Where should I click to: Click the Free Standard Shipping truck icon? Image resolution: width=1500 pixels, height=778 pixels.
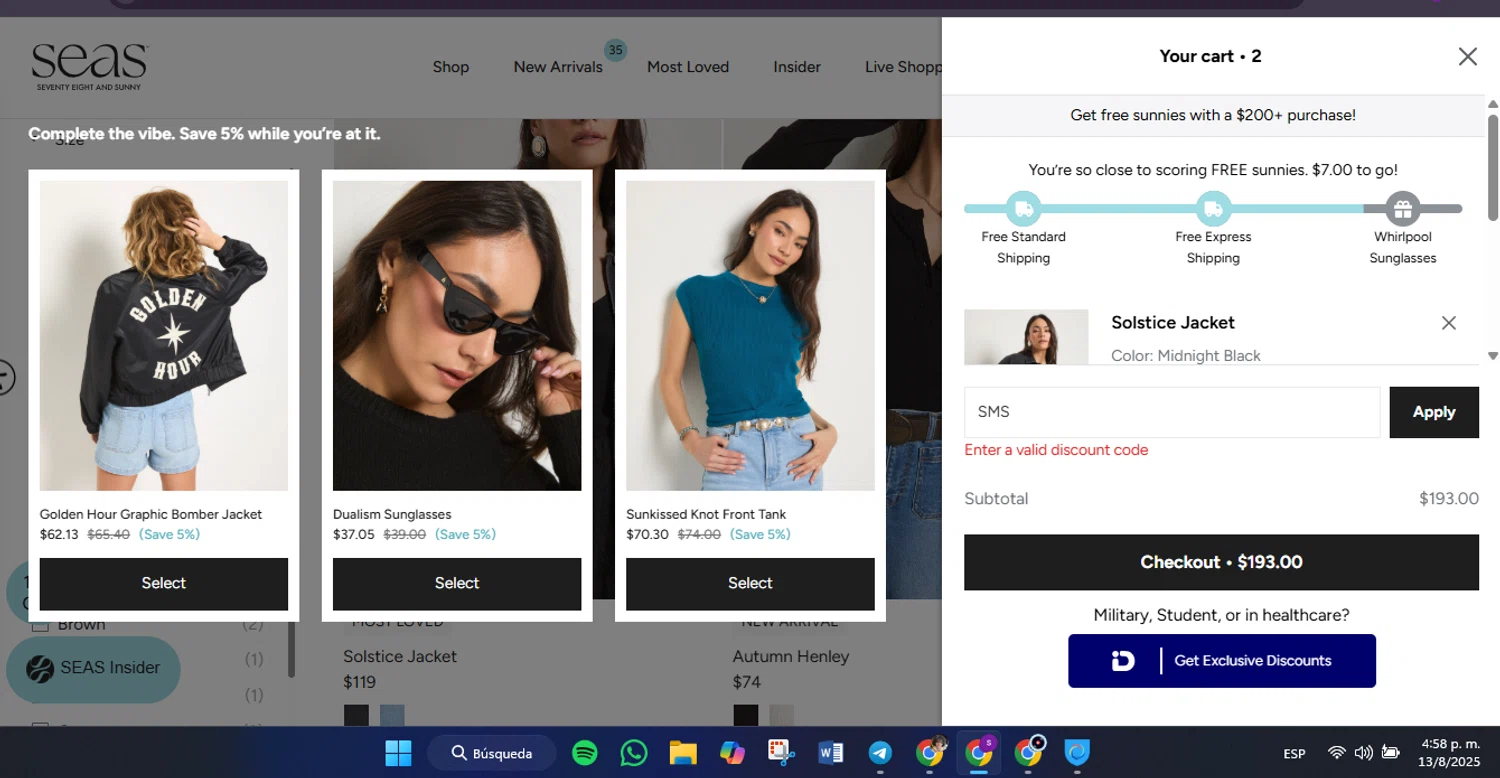[x=1023, y=209]
